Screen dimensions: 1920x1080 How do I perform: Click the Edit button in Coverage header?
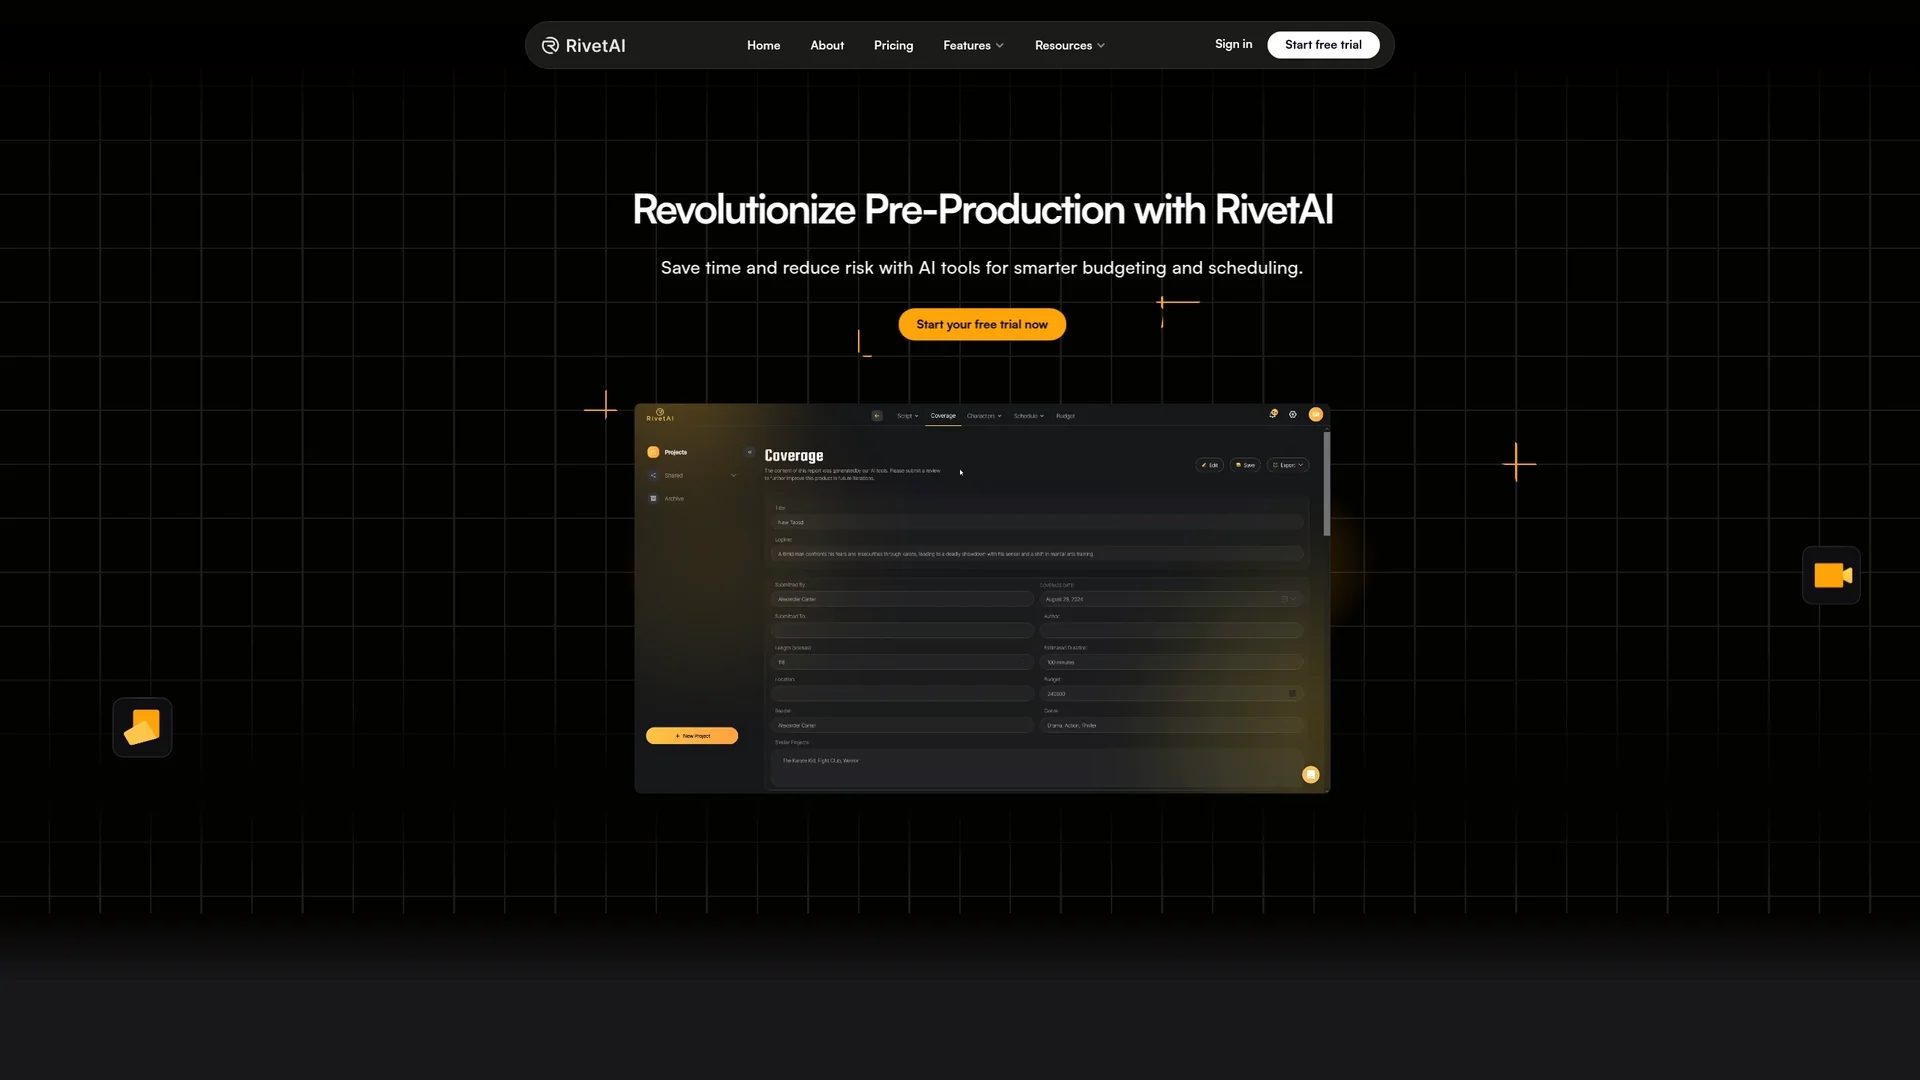[x=1210, y=465]
